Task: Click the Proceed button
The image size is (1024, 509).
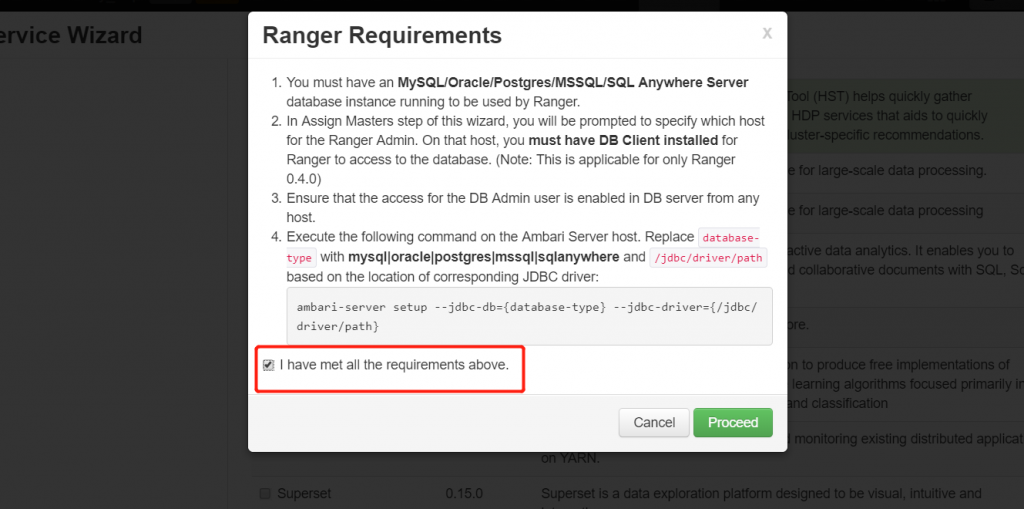Action: (733, 423)
